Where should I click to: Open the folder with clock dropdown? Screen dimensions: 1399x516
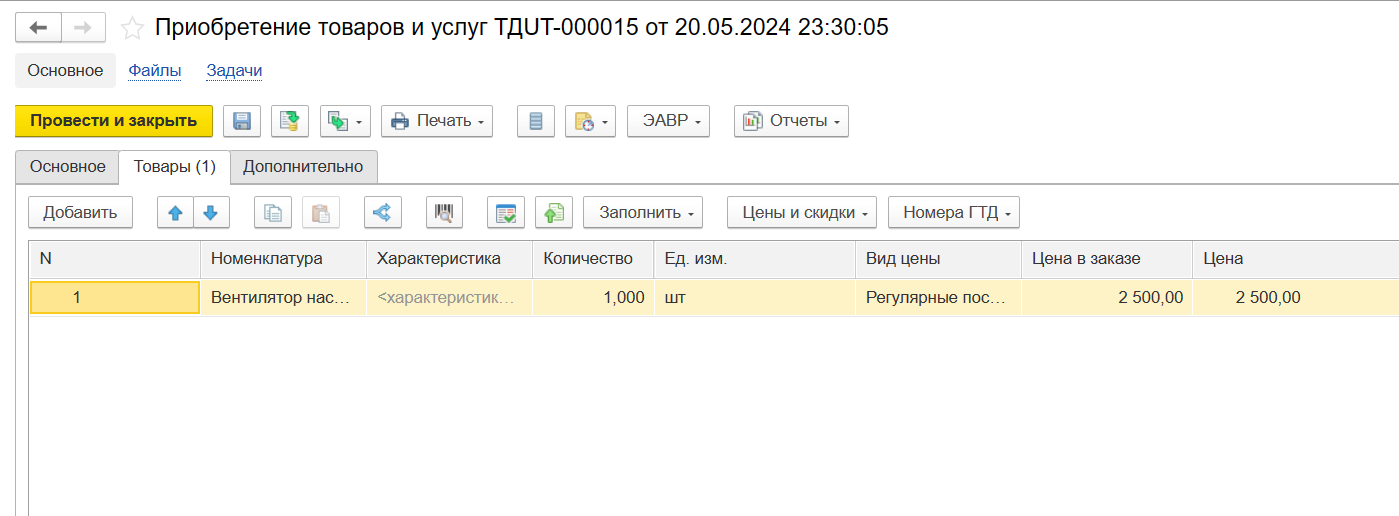click(x=591, y=121)
